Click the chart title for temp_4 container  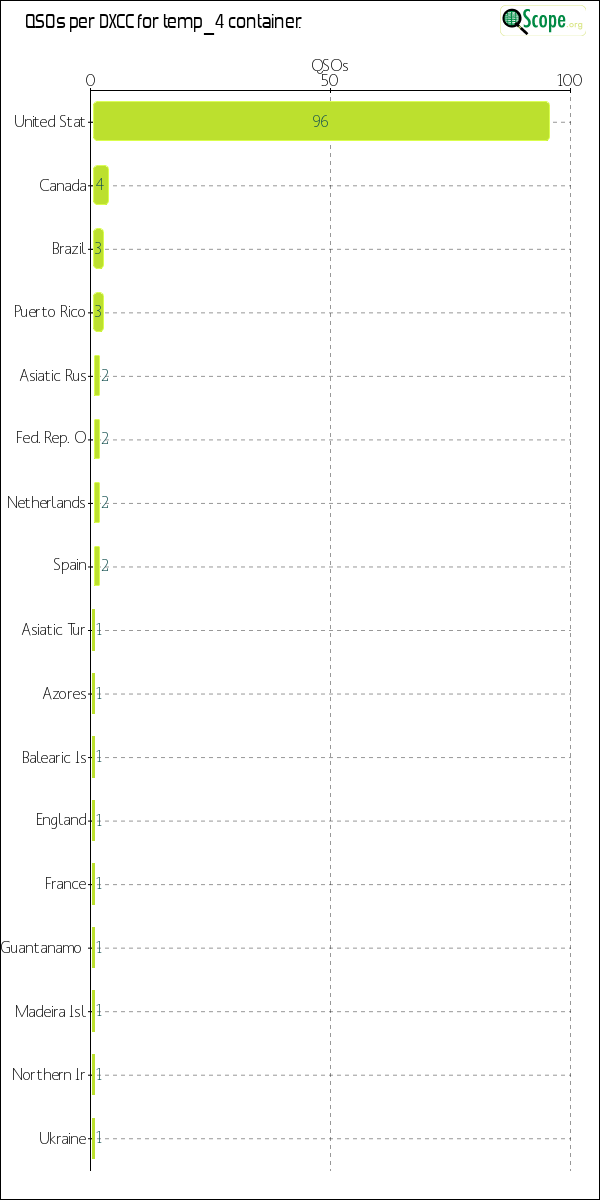pyautogui.click(x=163, y=21)
